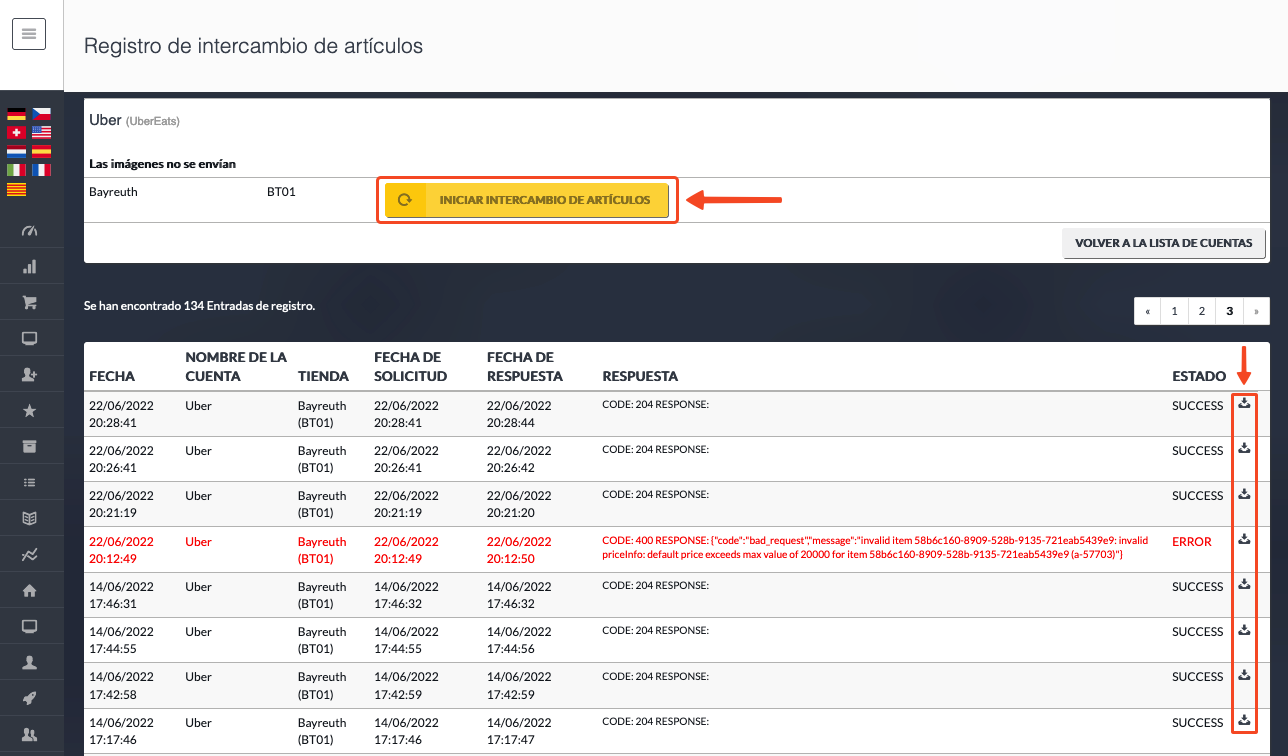Select the Netherlands flag language
Viewport: 1288px width, 756px height.
pyautogui.click(x=16, y=151)
